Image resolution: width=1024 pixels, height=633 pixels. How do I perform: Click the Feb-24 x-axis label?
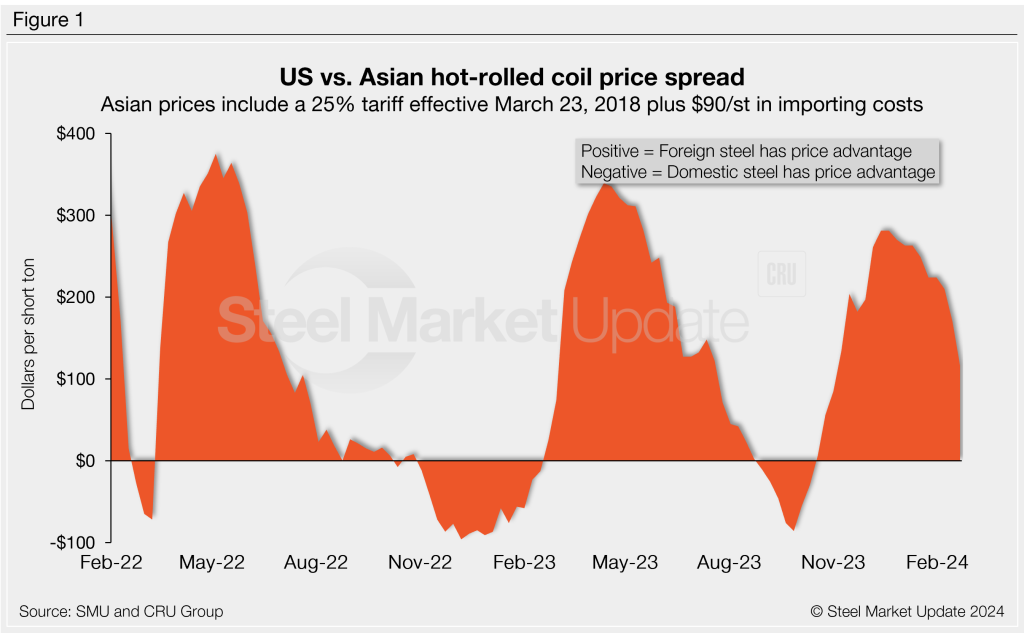(x=936, y=563)
